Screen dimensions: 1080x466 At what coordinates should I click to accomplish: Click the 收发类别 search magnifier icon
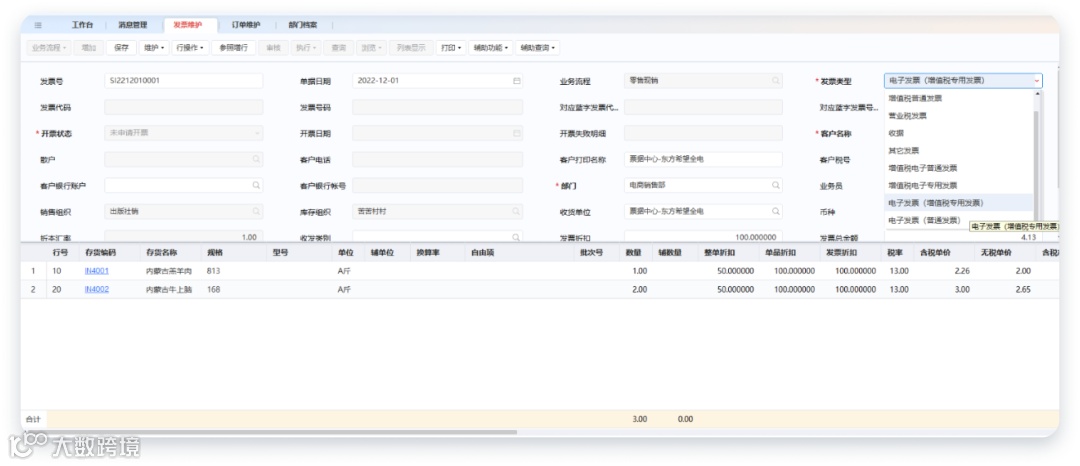point(516,237)
